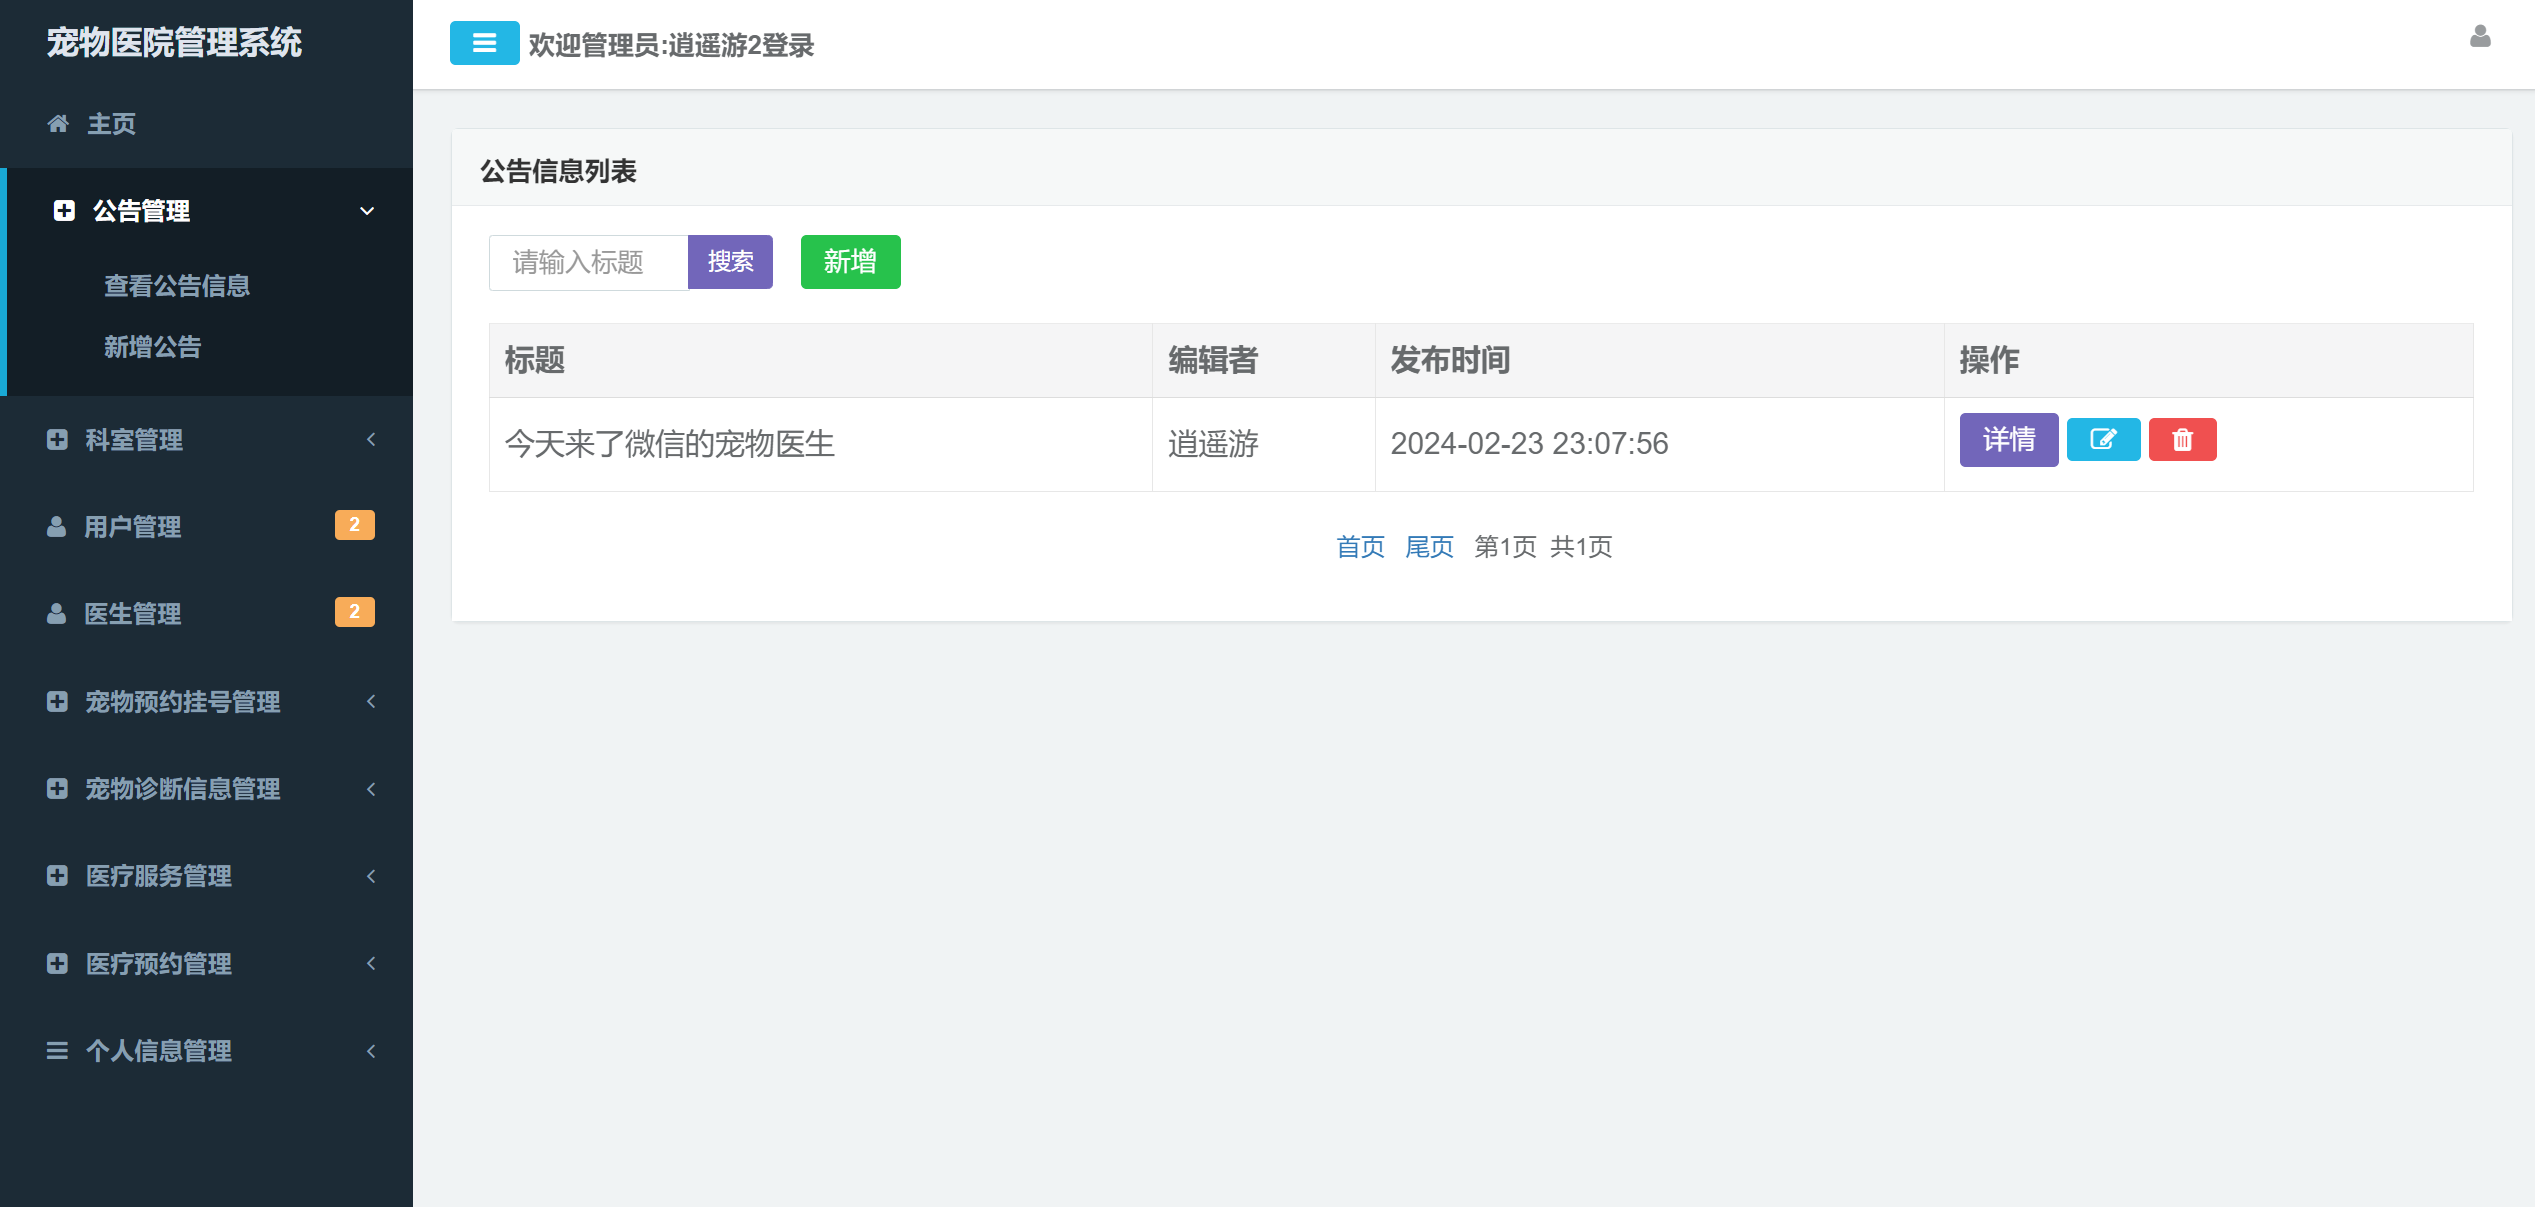2535x1207 pixels.
Task: Click the plus icon beside 科室管理
Action: click(57, 440)
